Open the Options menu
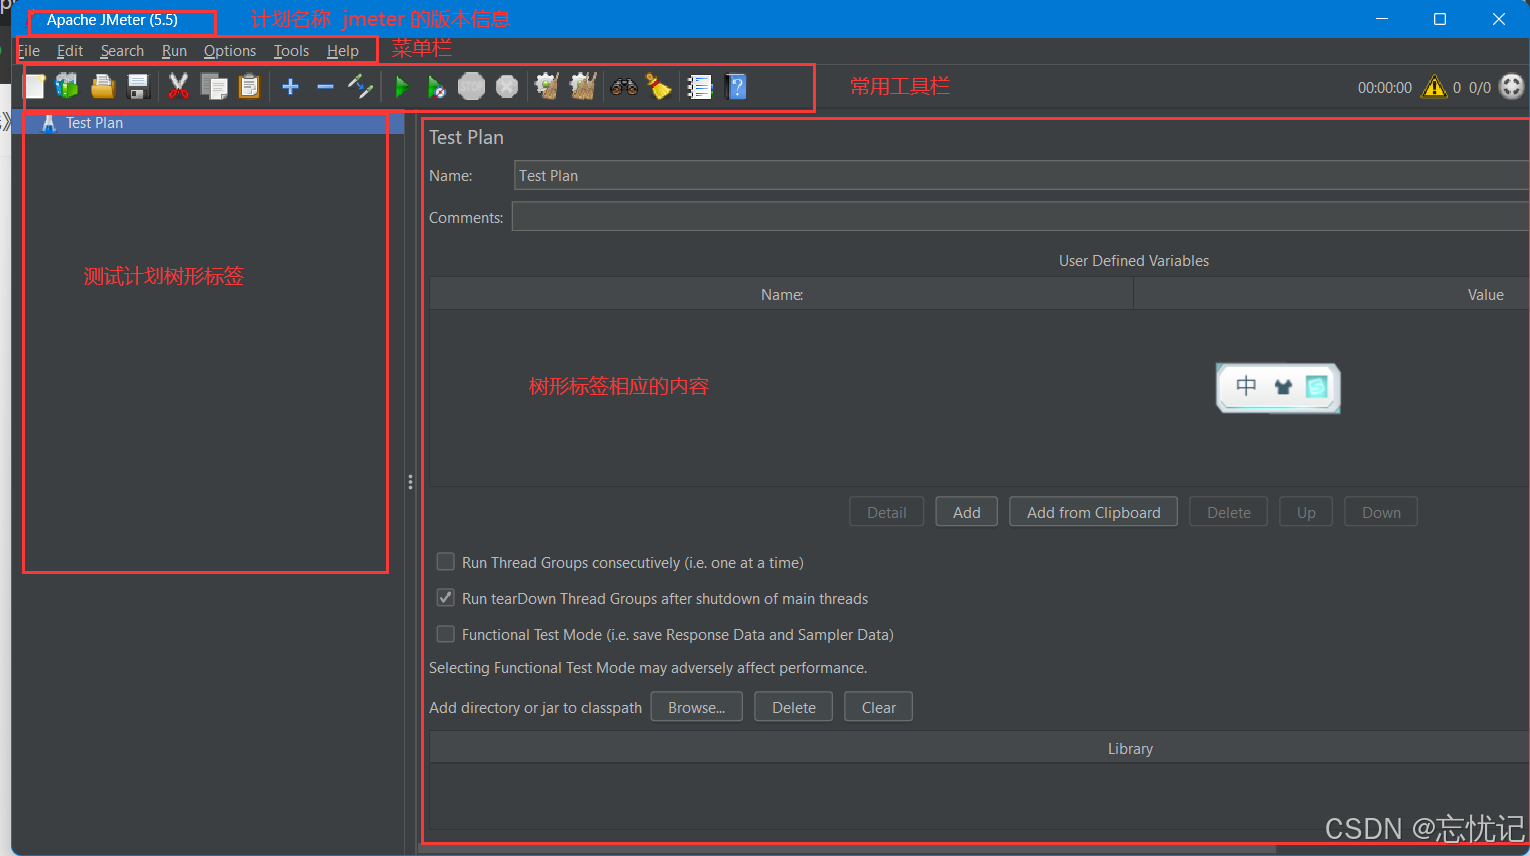Image resolution: width=1530 pixels, height=856 pixels. [230, 50]
